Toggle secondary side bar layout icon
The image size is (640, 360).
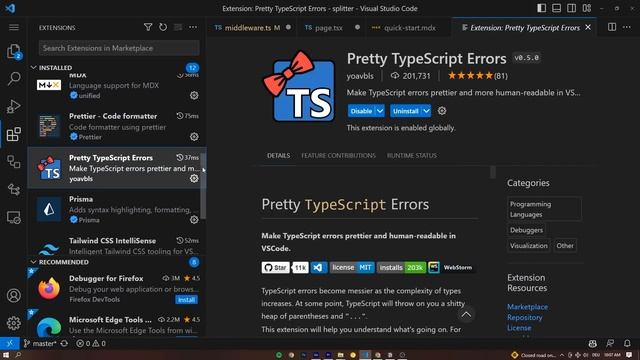[x=571, y=8]
